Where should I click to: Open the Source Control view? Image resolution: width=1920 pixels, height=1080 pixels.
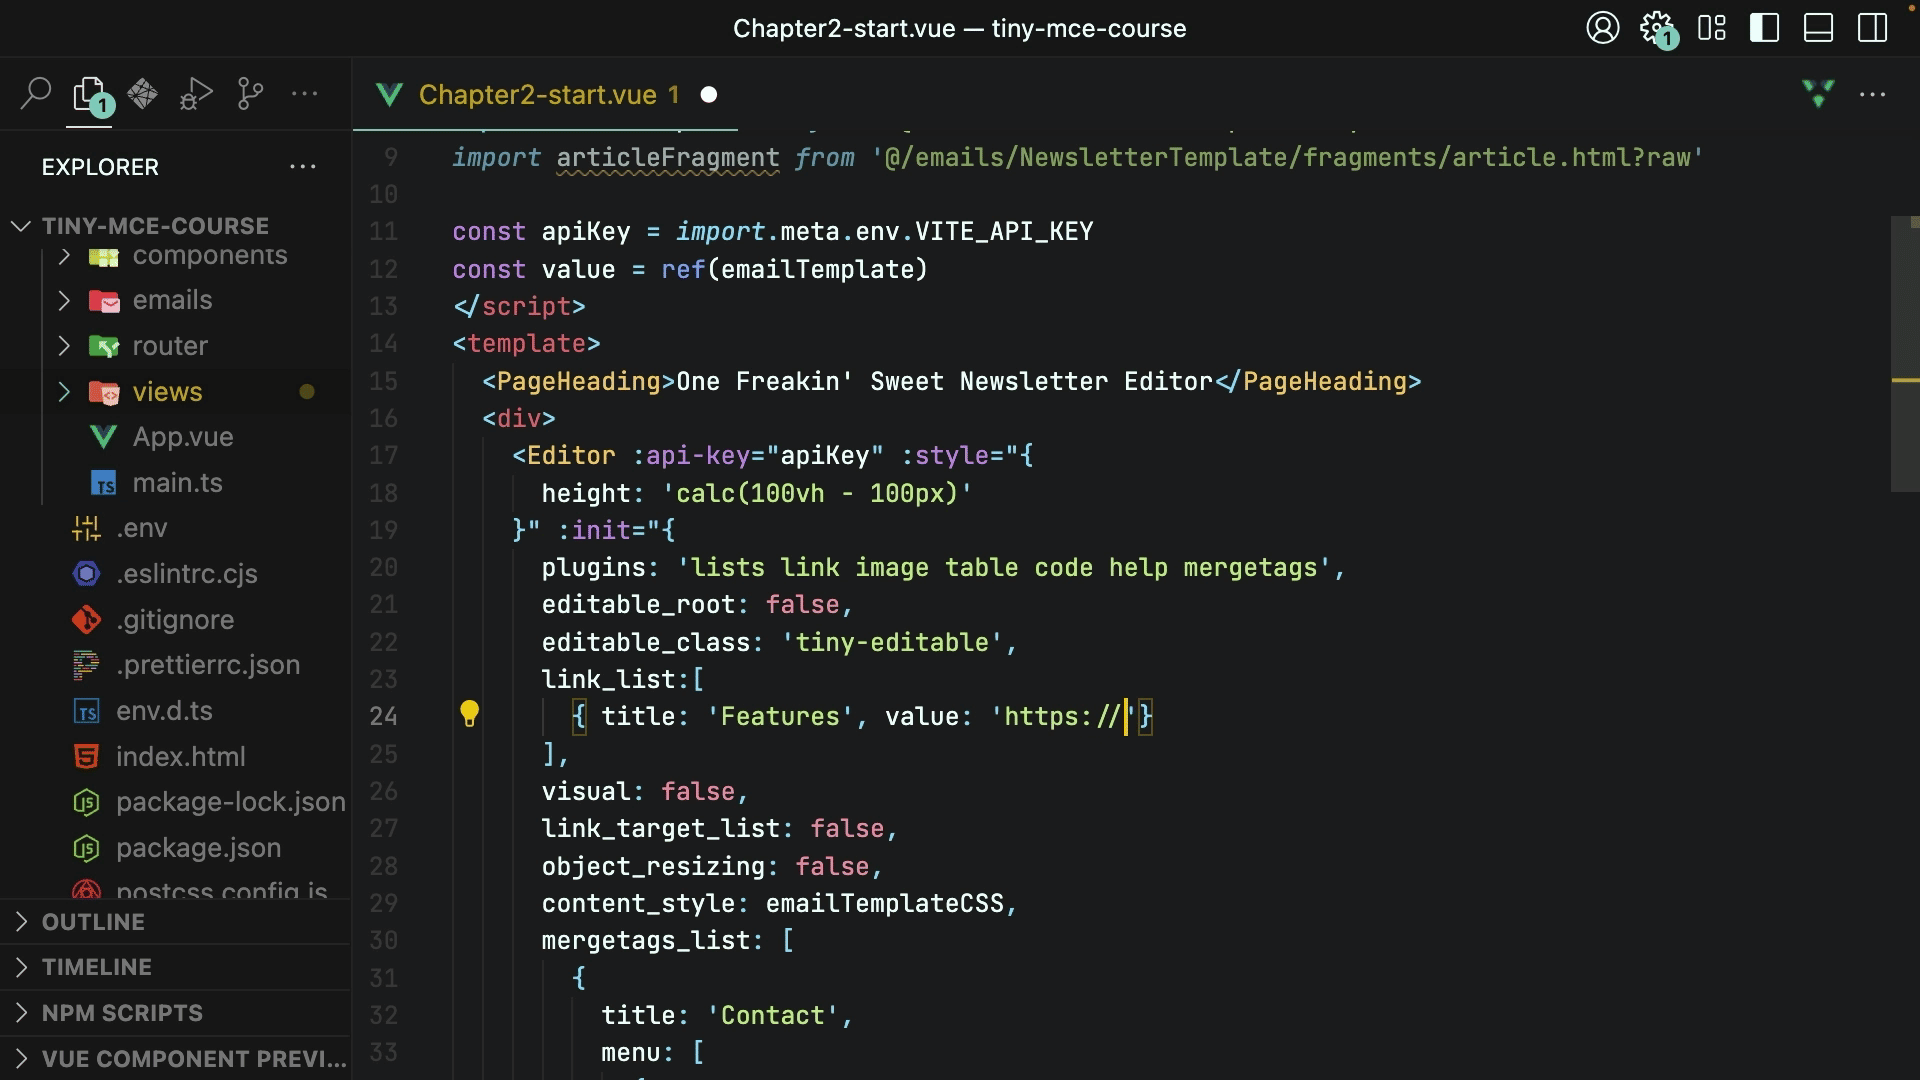[x=250, y=94]
